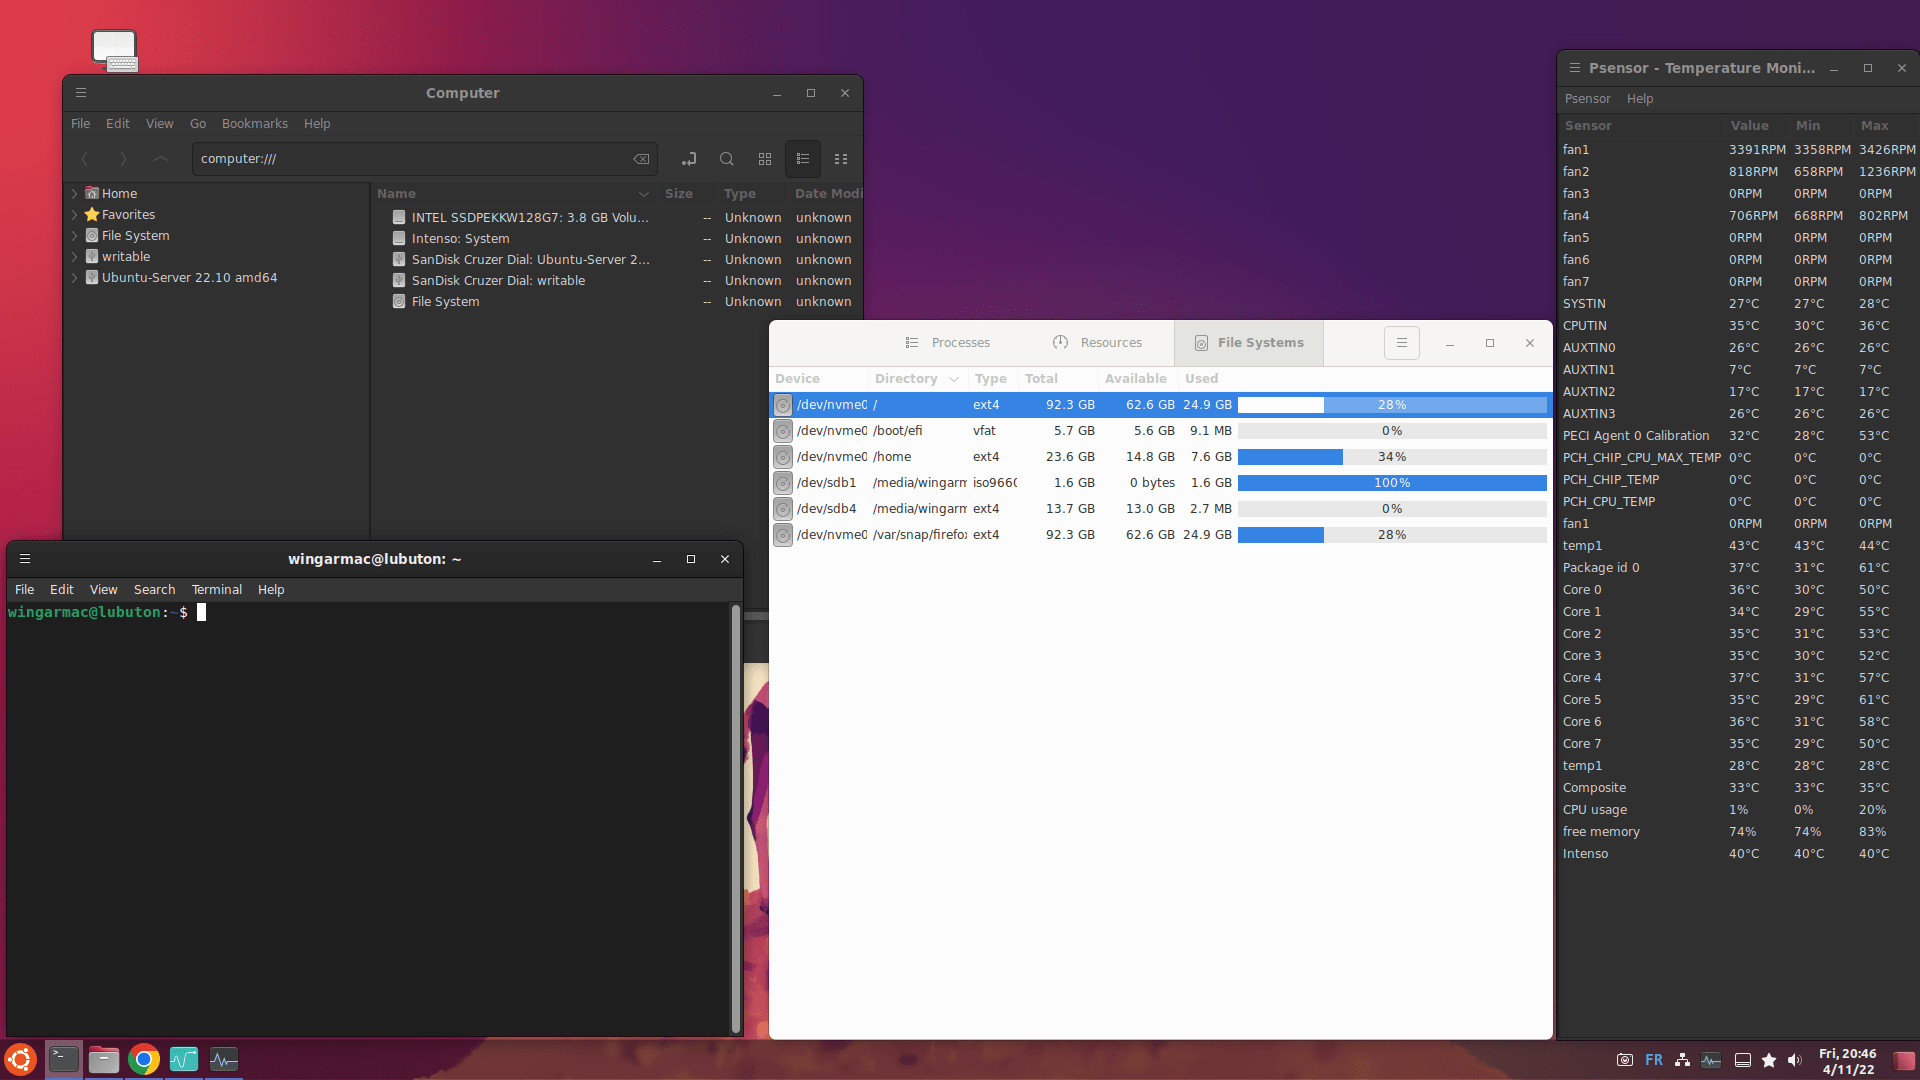Open the Terminal menu in terminal window

pos(216,590)
